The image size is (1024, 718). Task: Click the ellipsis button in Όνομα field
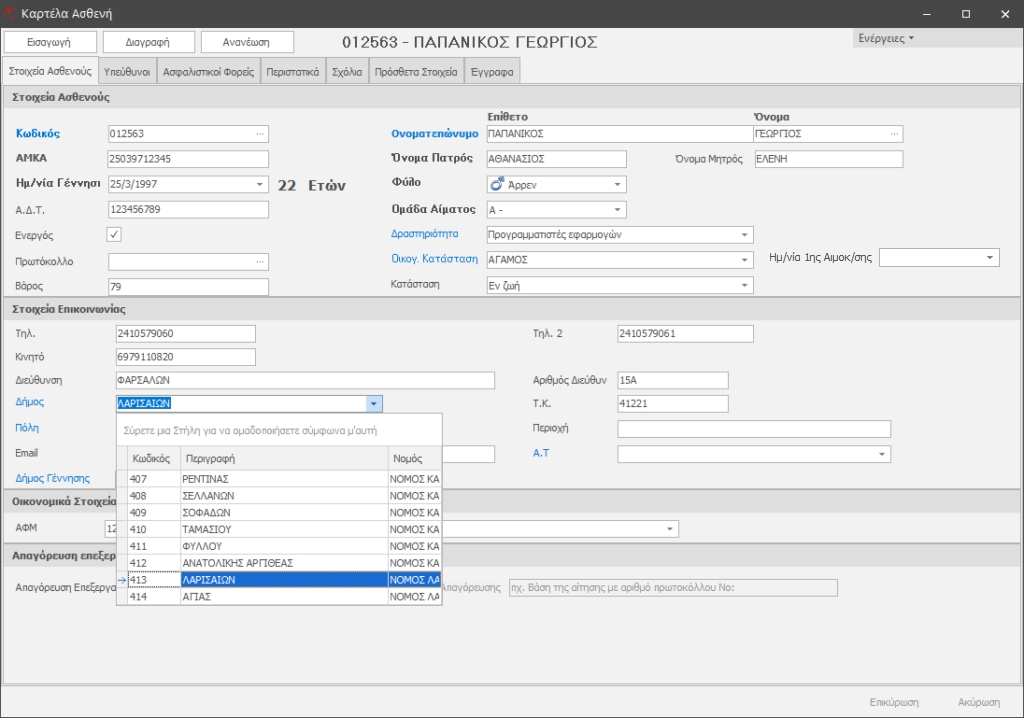tap(894, 133)
